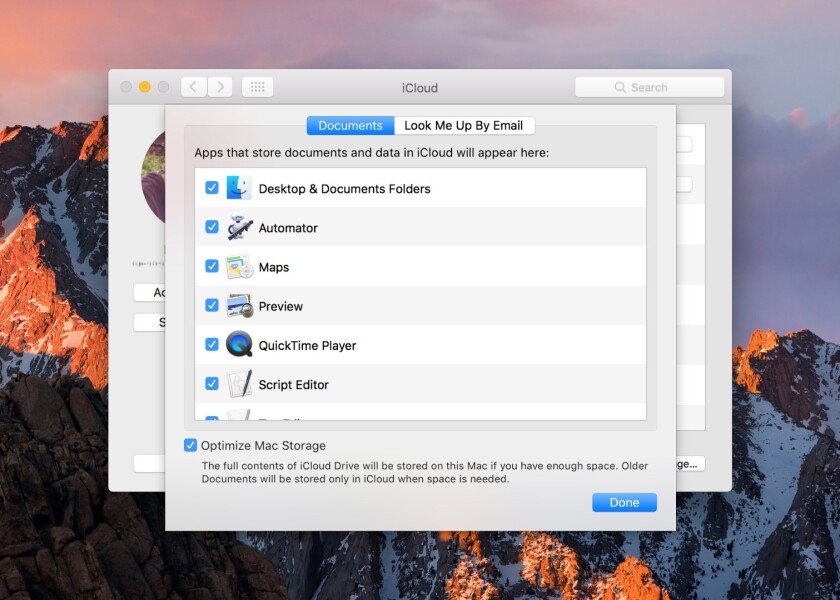Image resolution: width=840 pixels, height=600 pixels.
Task: Select the Maps row label
Action: (274, 267)
